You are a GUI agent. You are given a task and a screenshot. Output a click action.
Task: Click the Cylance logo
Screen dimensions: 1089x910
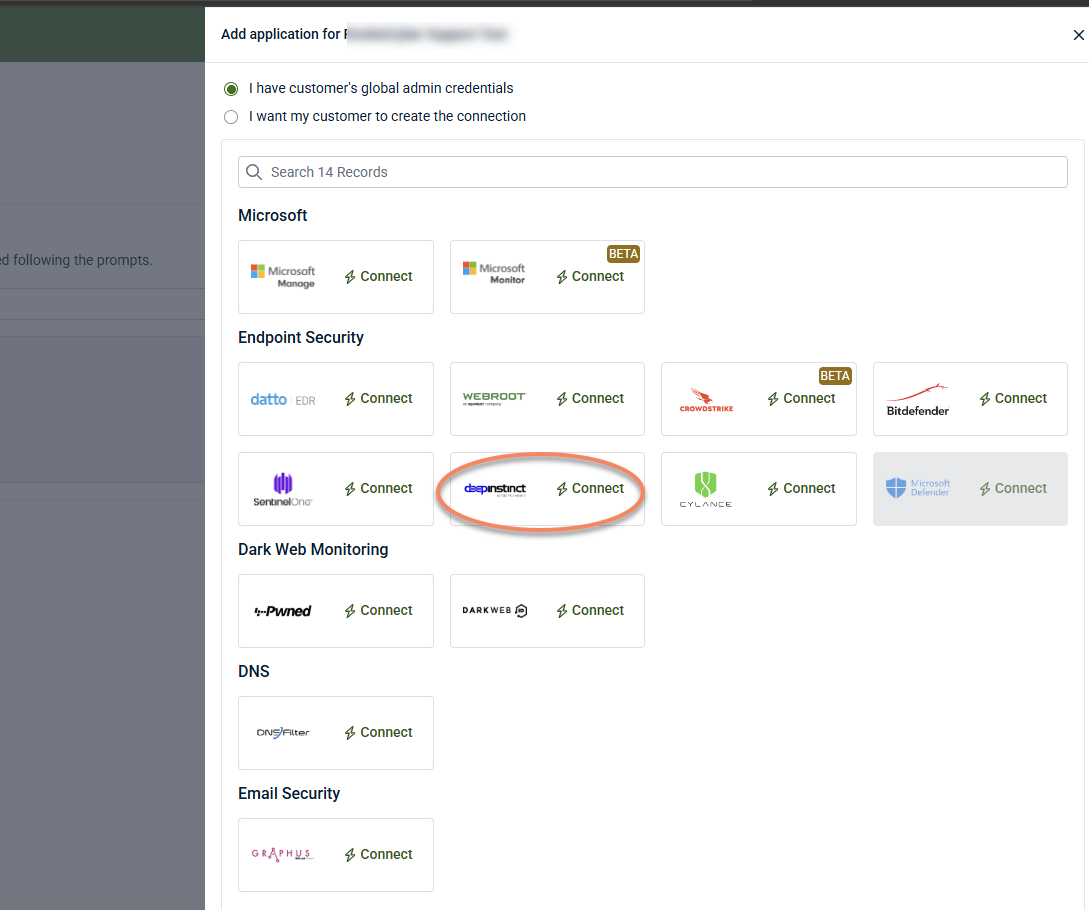[x=706, y=489]
